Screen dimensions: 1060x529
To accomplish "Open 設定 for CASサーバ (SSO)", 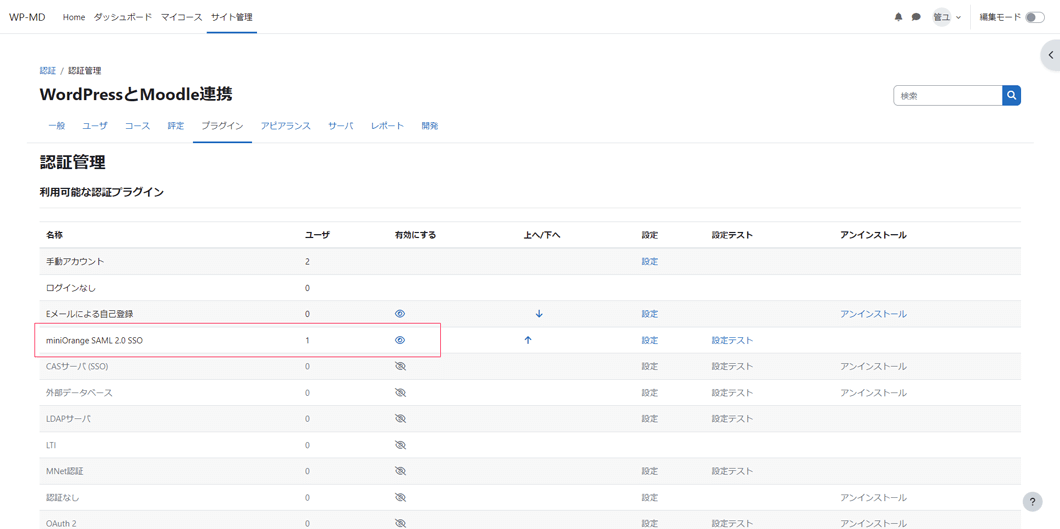I will pyautogui.click(x=650, y=366).
